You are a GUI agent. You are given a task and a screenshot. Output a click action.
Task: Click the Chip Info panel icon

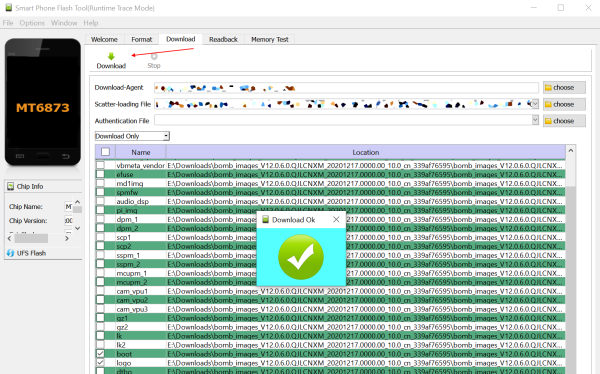pos(10,186)
